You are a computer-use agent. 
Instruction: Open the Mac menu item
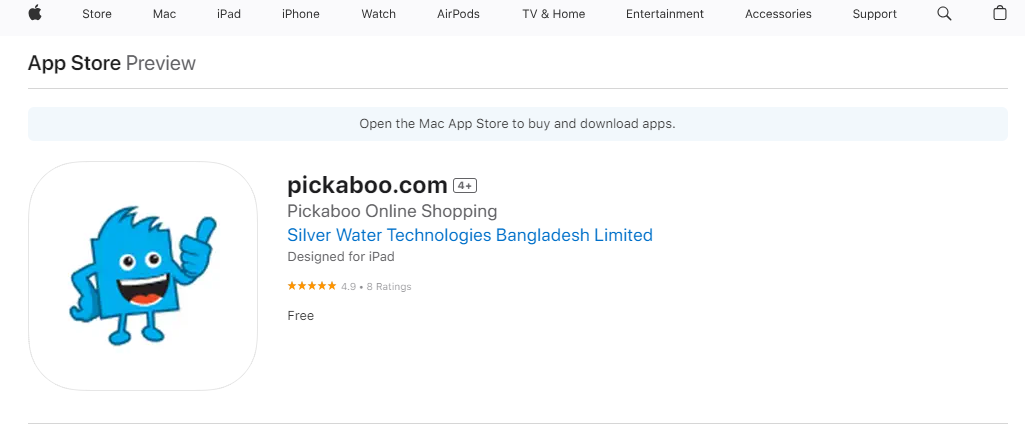click(x=164, y=14)
